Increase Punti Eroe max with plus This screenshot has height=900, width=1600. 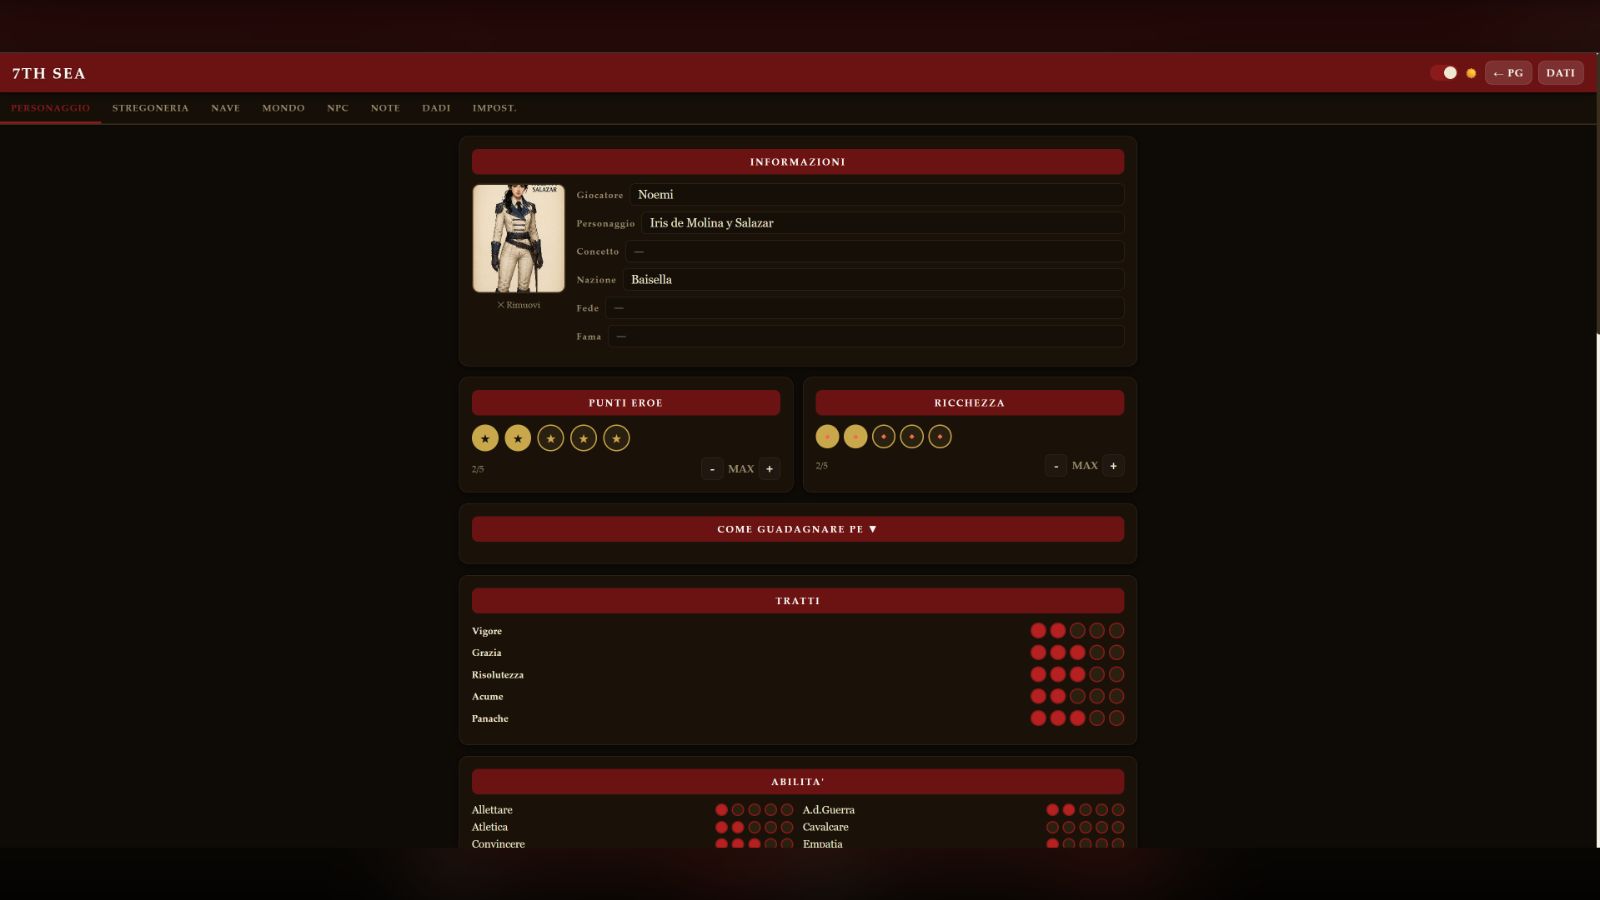tap(769, 469)
